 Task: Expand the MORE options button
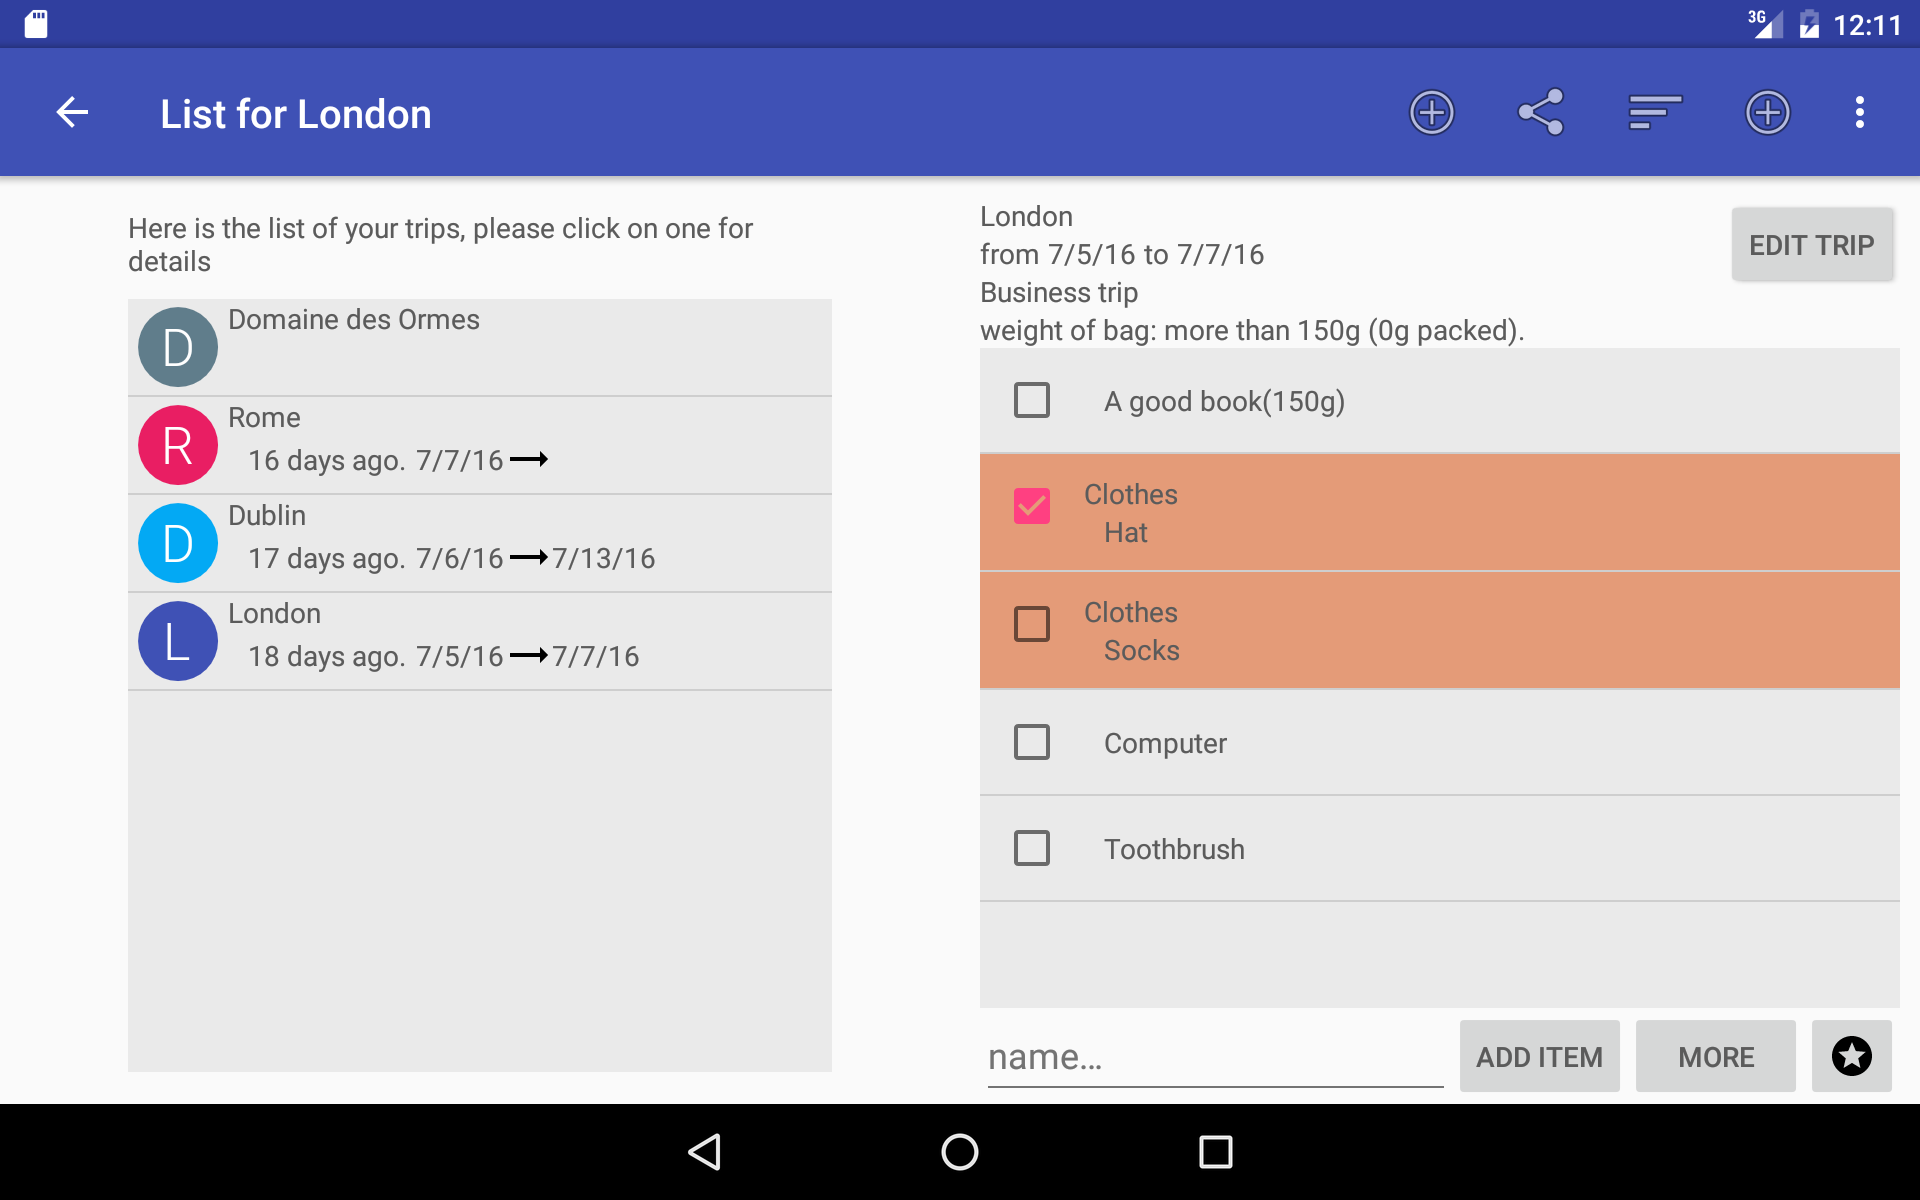[1715, 1056]
